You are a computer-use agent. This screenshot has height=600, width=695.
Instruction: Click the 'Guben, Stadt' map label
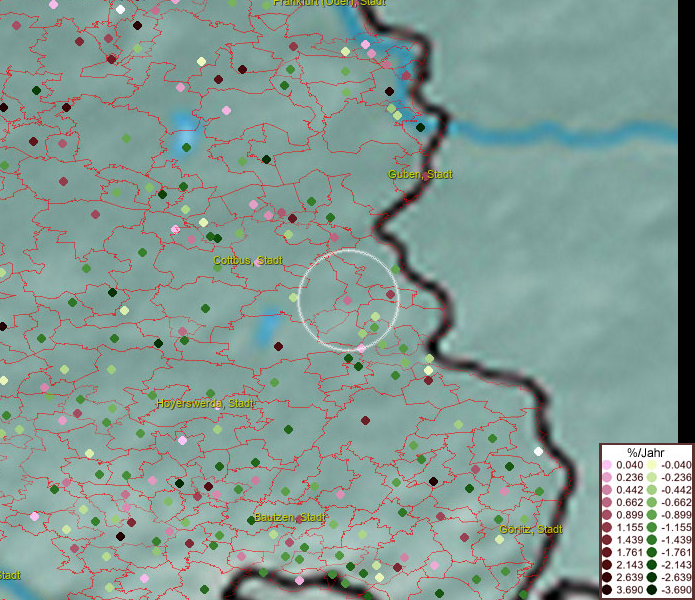pos(420,174)
